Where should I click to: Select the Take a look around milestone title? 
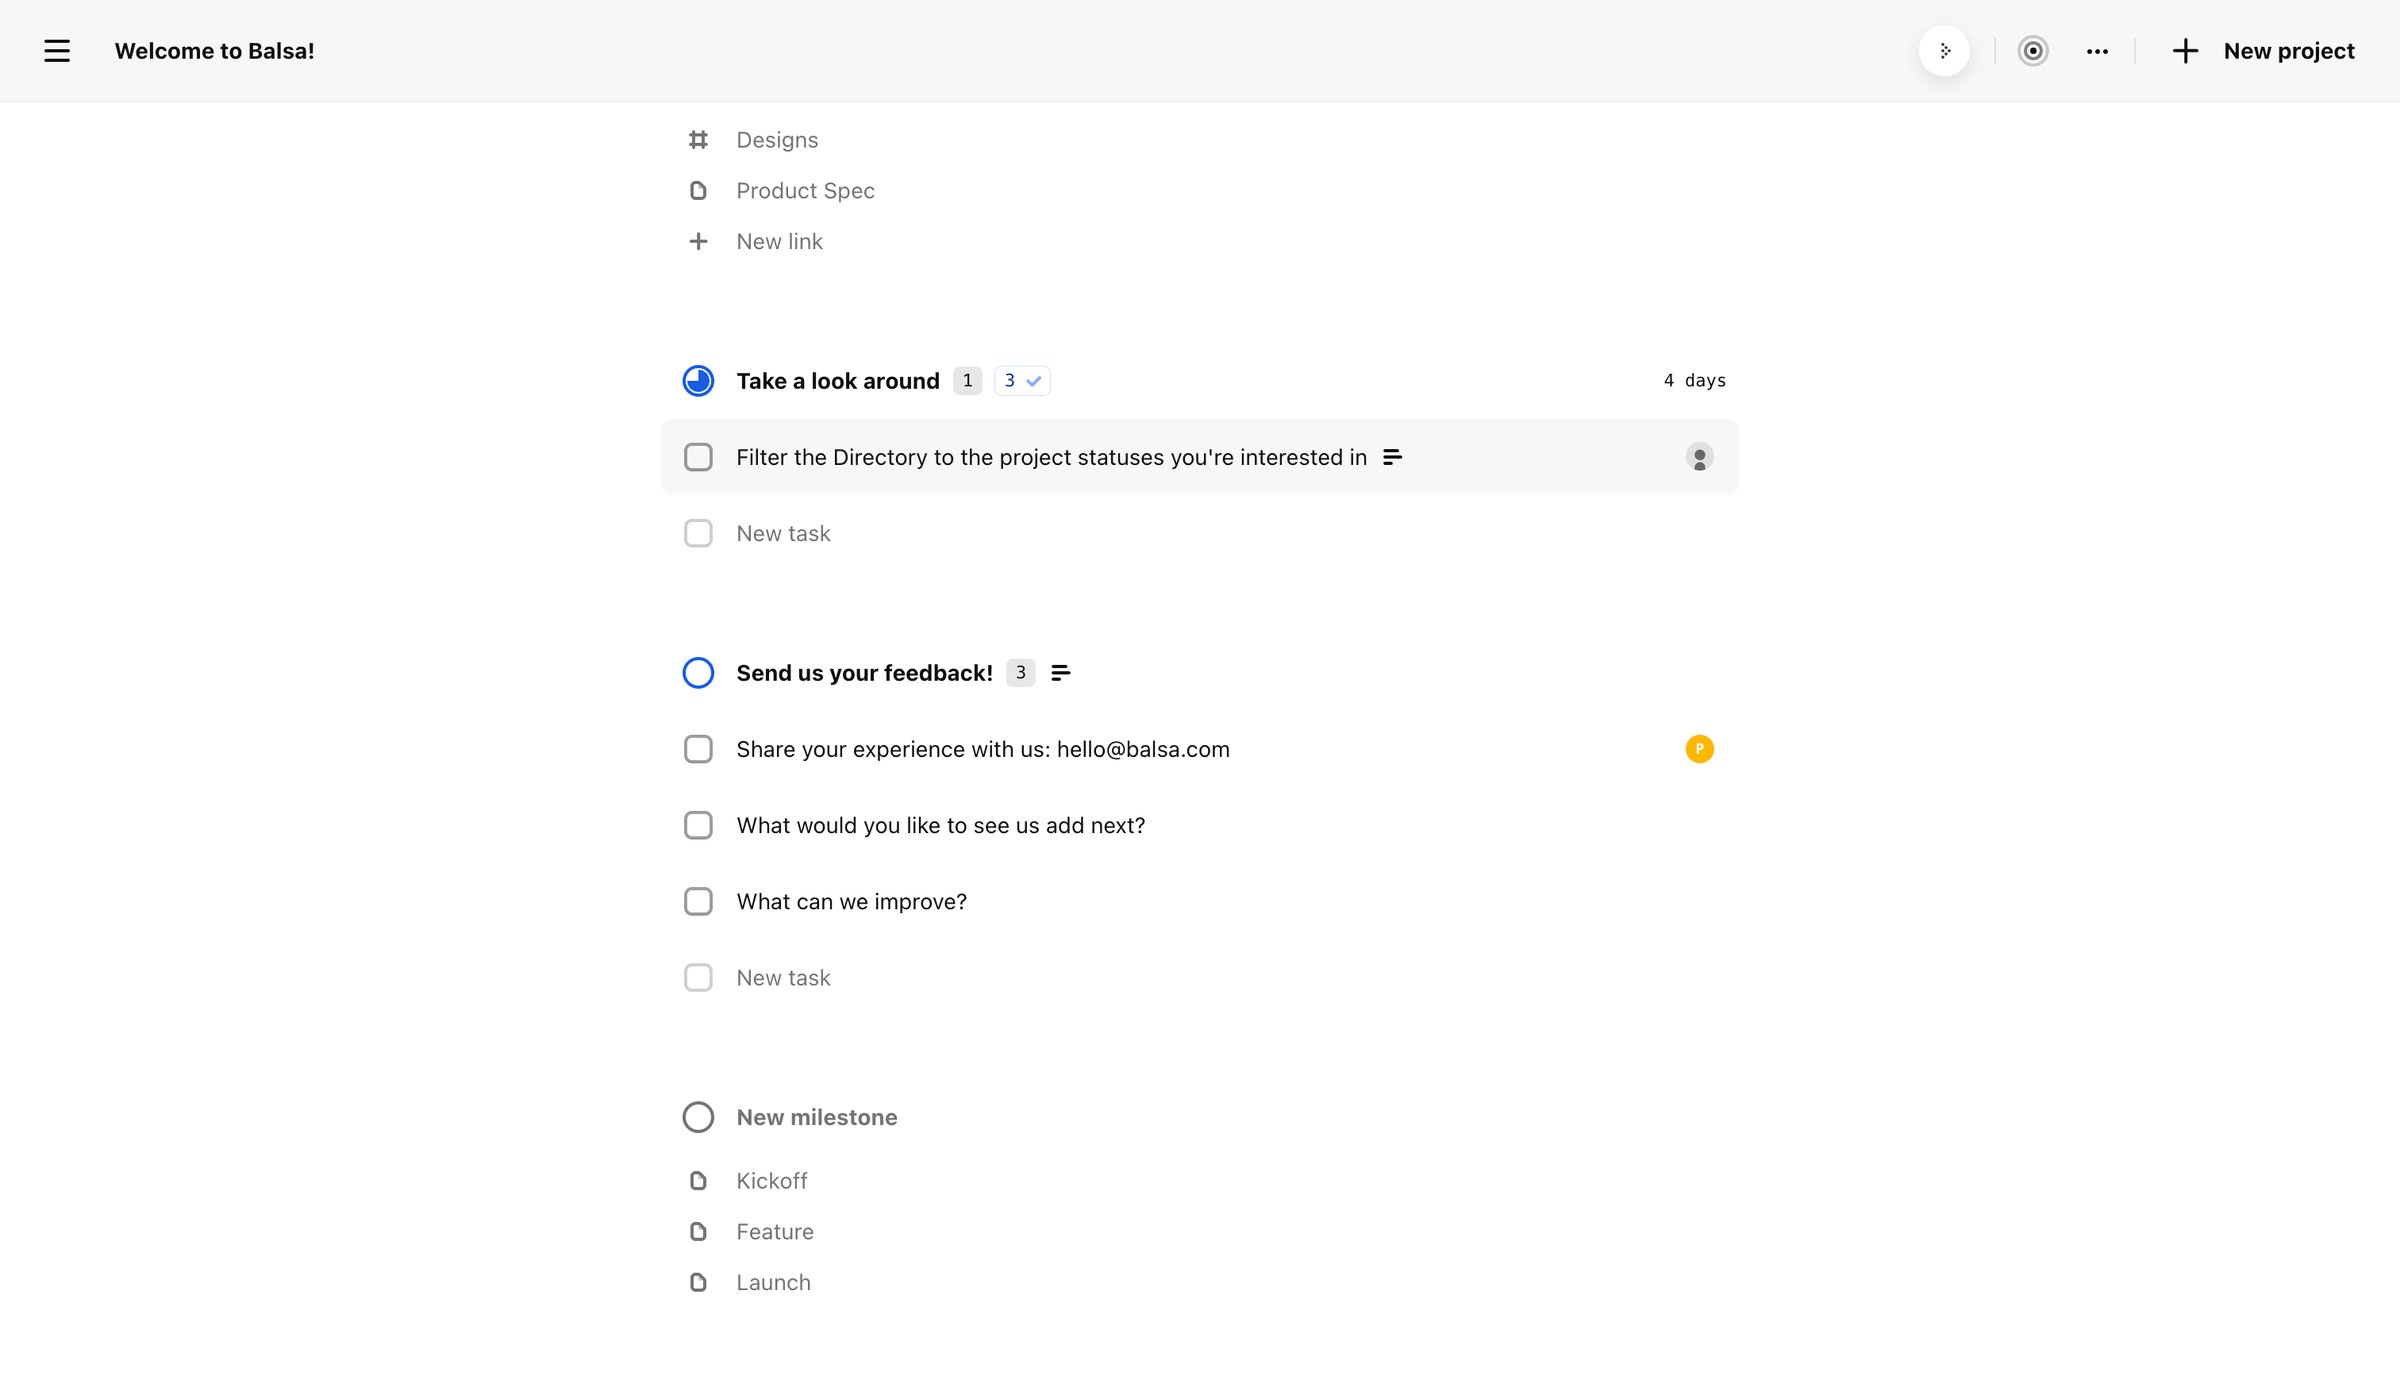coord(837,381)
